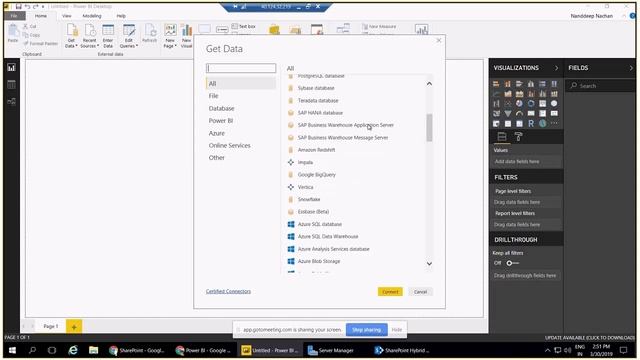Open Server Manager from the taskbar
This screenshot has height=360, width=640.
(330, 350)
